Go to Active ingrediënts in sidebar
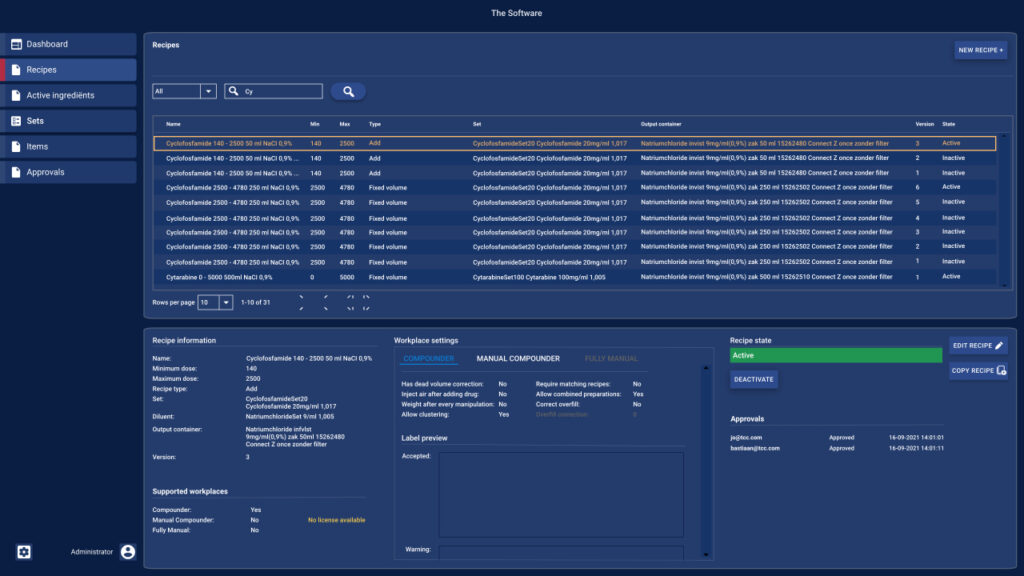The height and width of the screenshot is (576, 1024). [x=60, y=96]
